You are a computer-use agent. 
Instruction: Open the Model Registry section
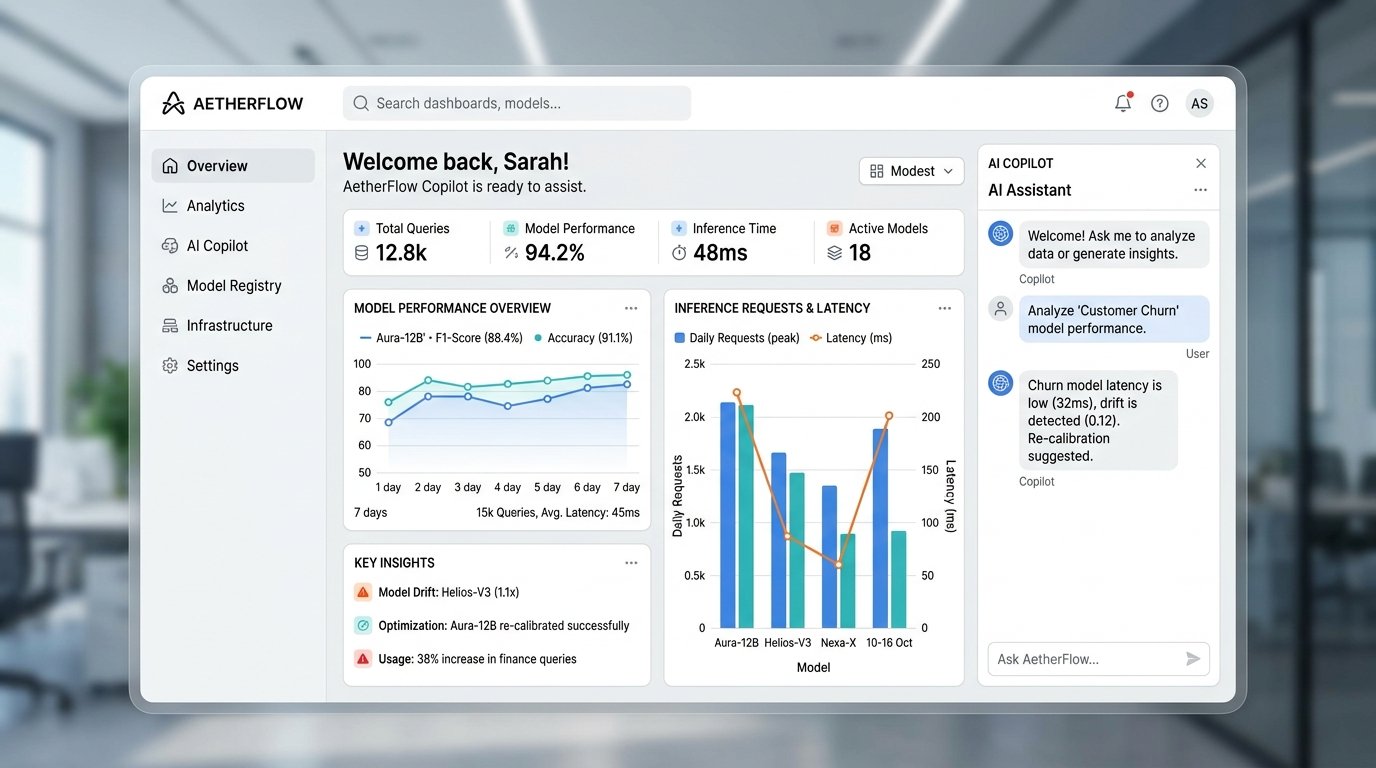(x=233, y=286)
